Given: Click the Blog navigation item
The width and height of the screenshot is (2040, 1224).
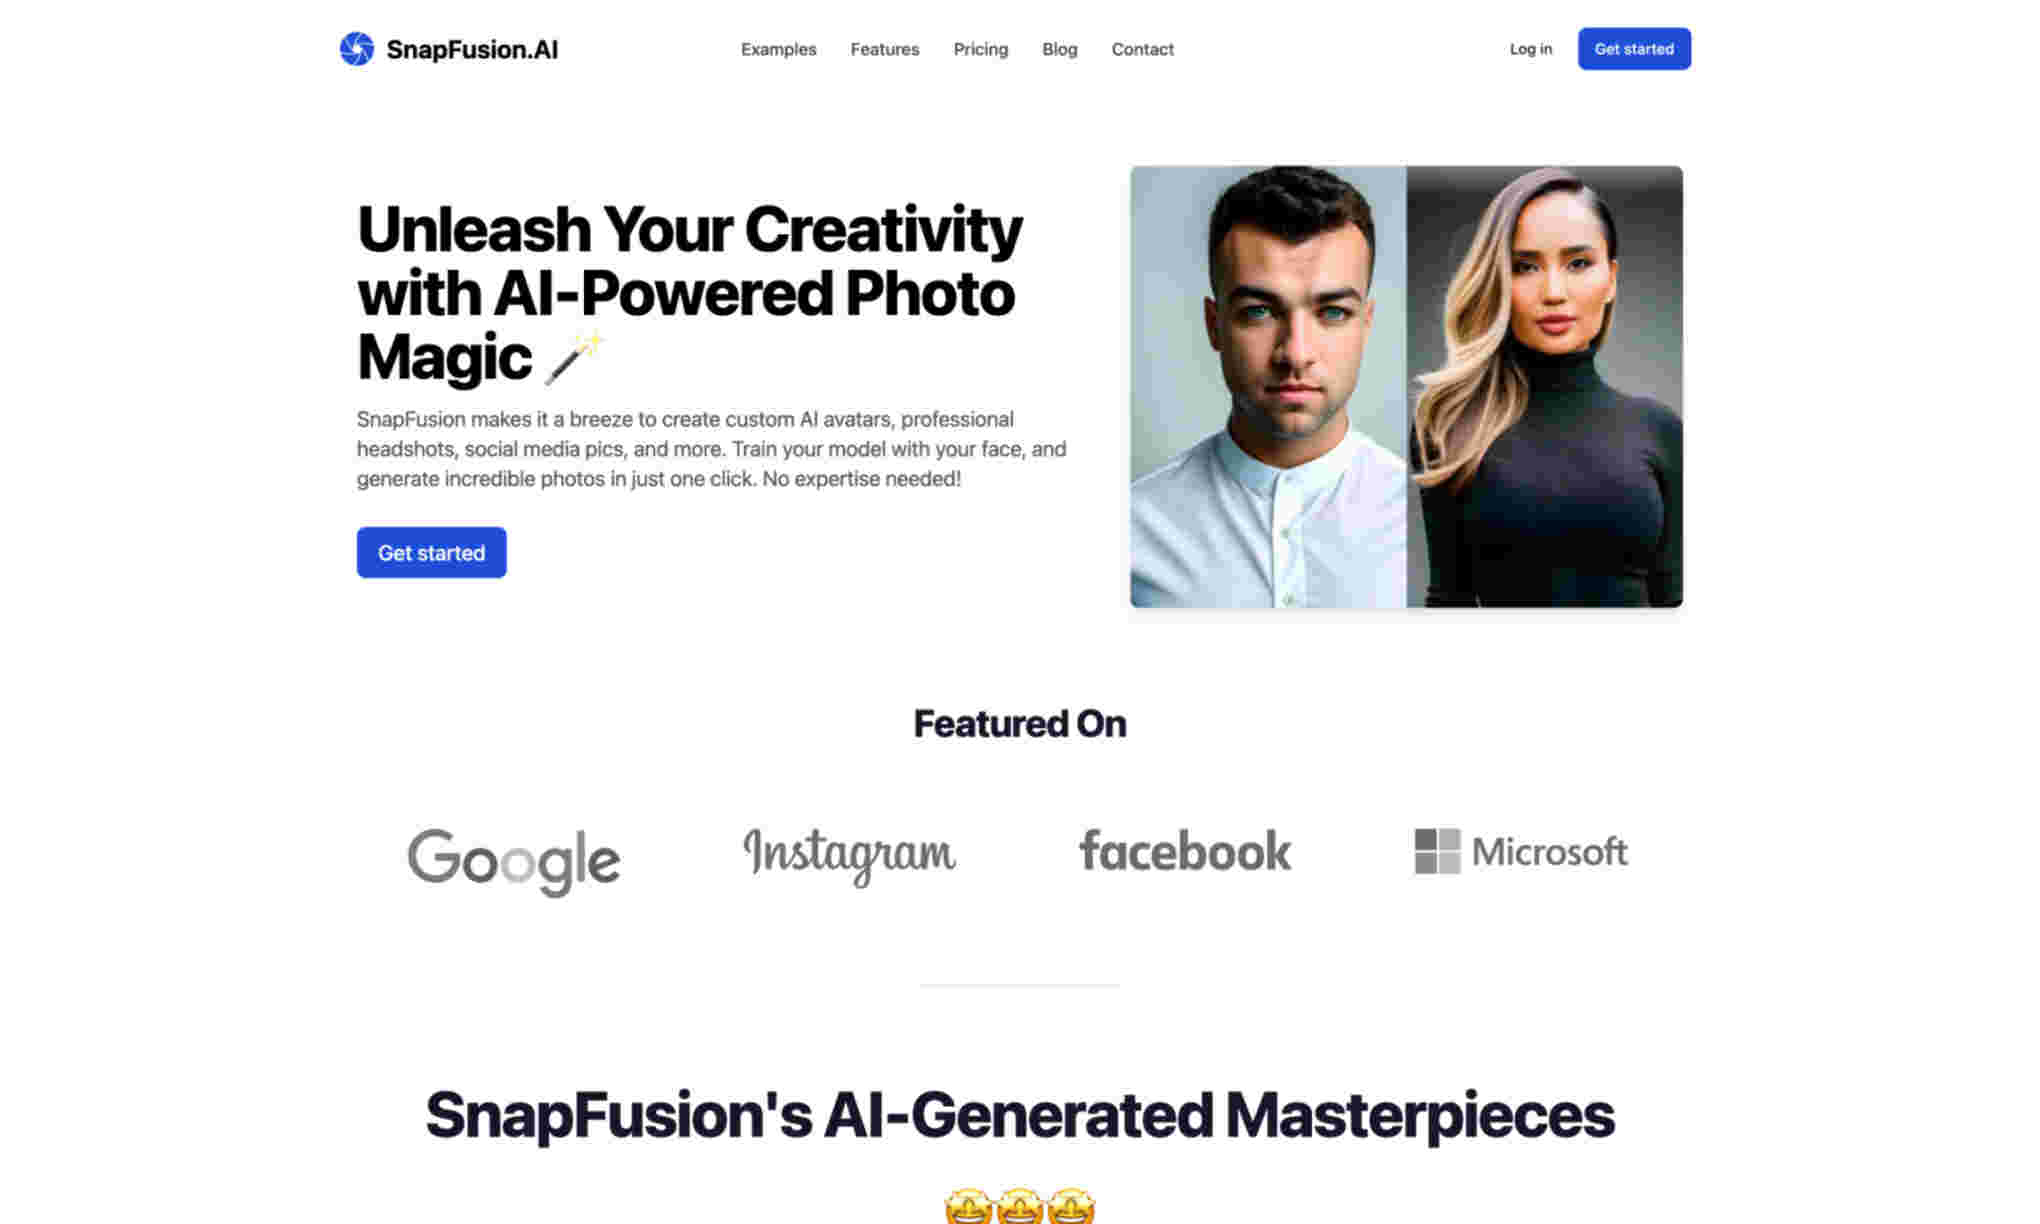Looking at the screenshot, I should click(x=1059, y=48).
